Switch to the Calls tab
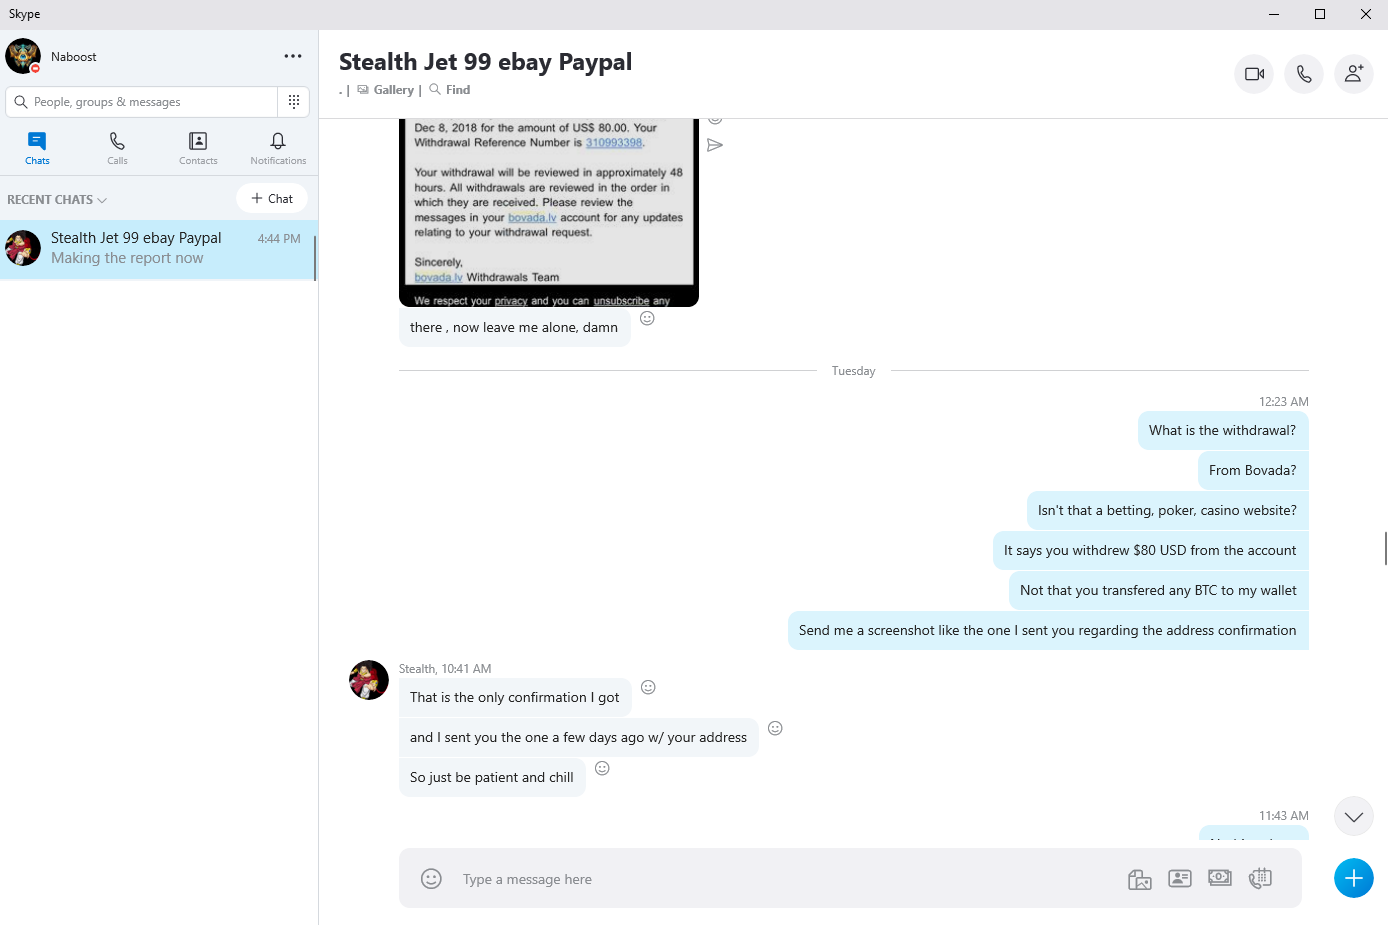The image size is (1388, 925). 117,148
